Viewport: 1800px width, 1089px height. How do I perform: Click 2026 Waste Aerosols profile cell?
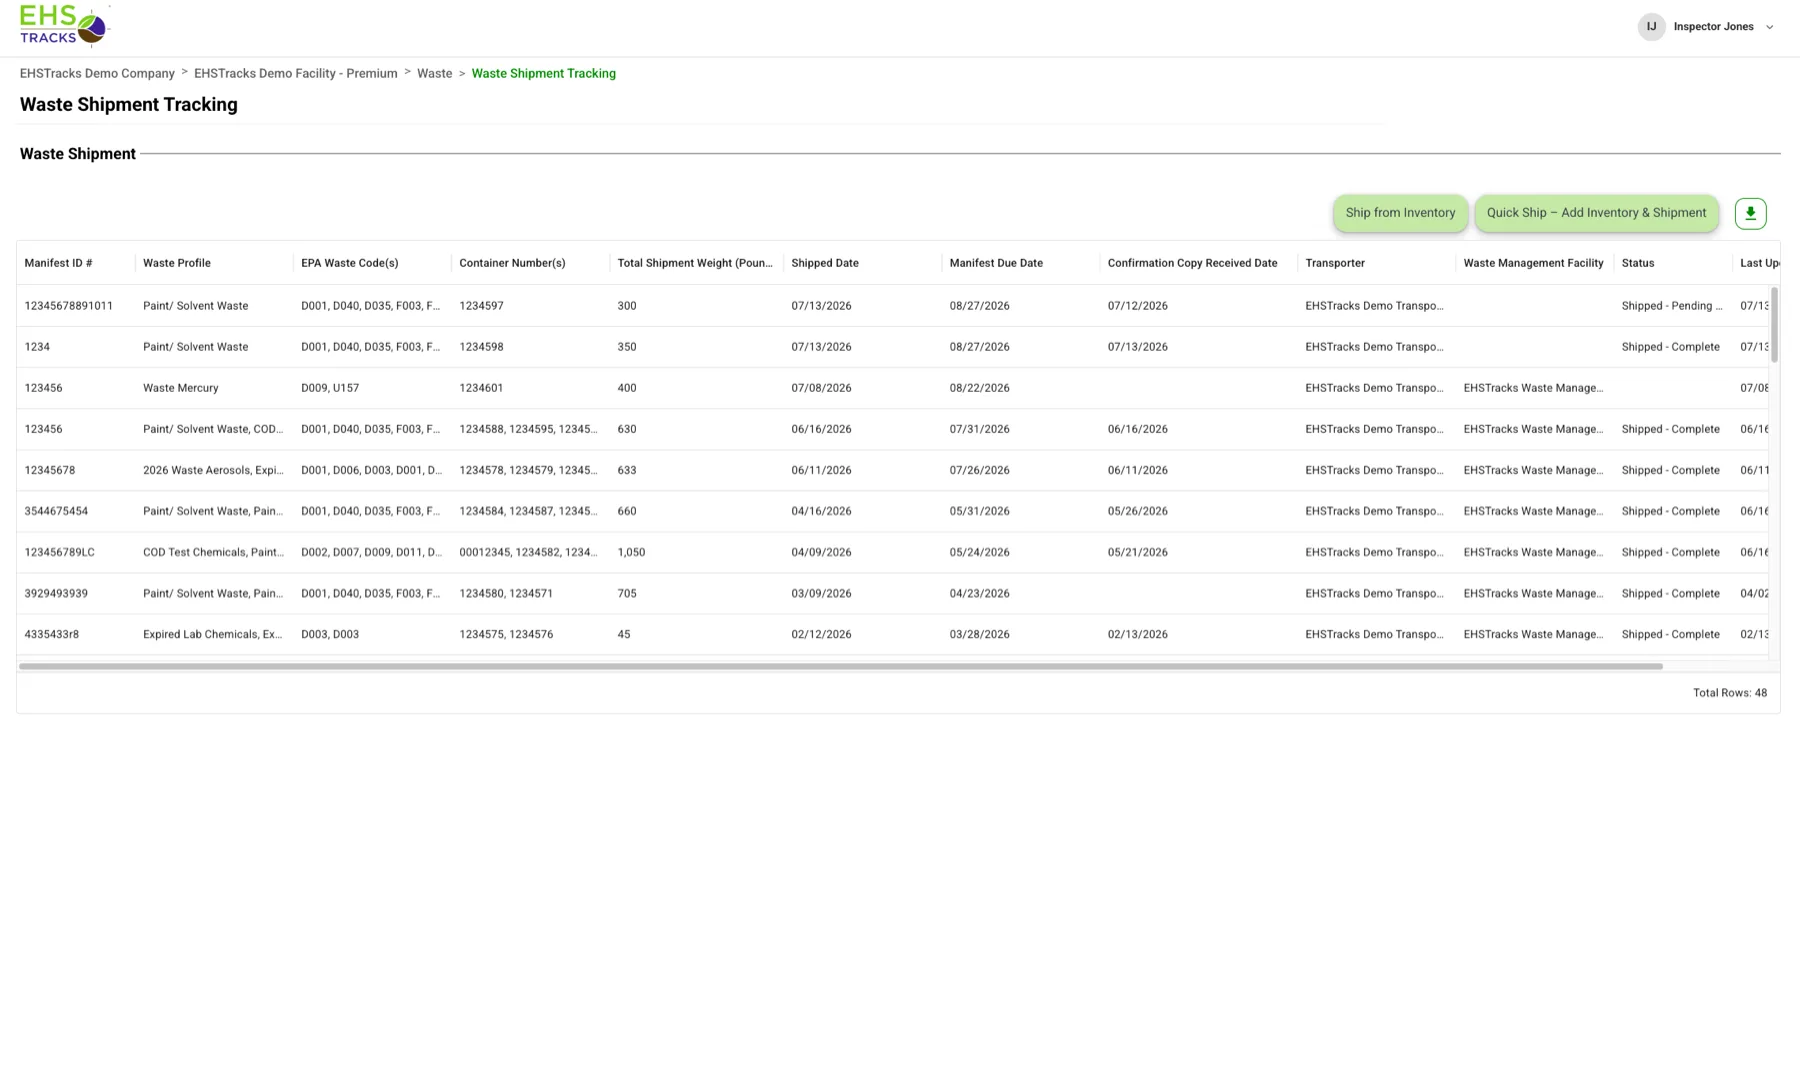(214, 470)
